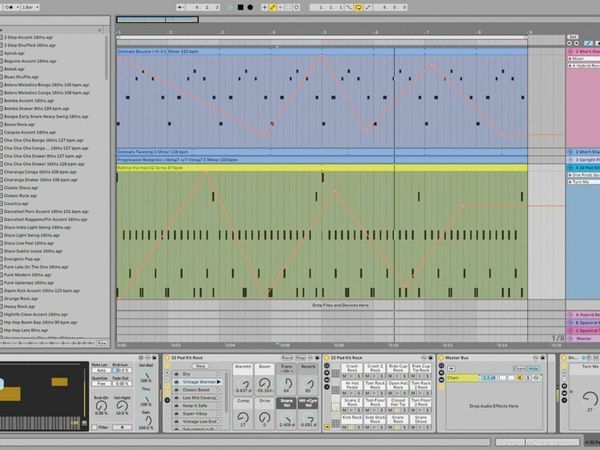Select 'Grunge Rock.agr' in the browser
Image resolution: width=600 pixels, height=450 pixels.
tap(21, 298)
